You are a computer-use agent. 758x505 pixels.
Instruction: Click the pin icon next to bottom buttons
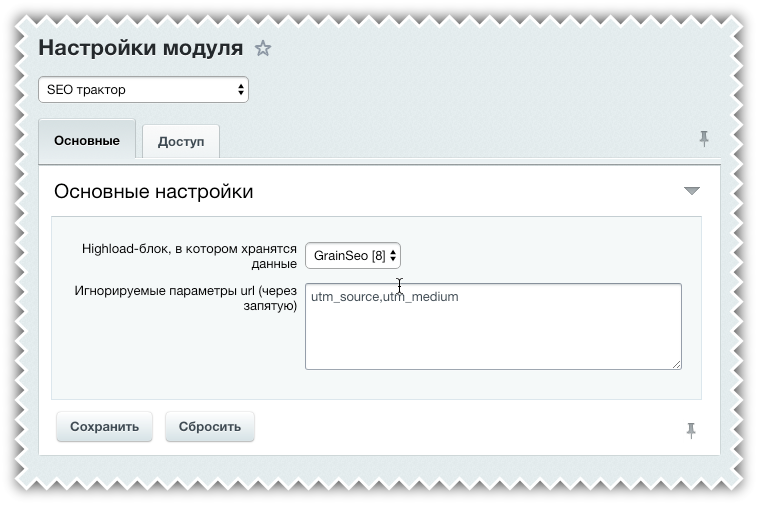(x=690, y=430)
